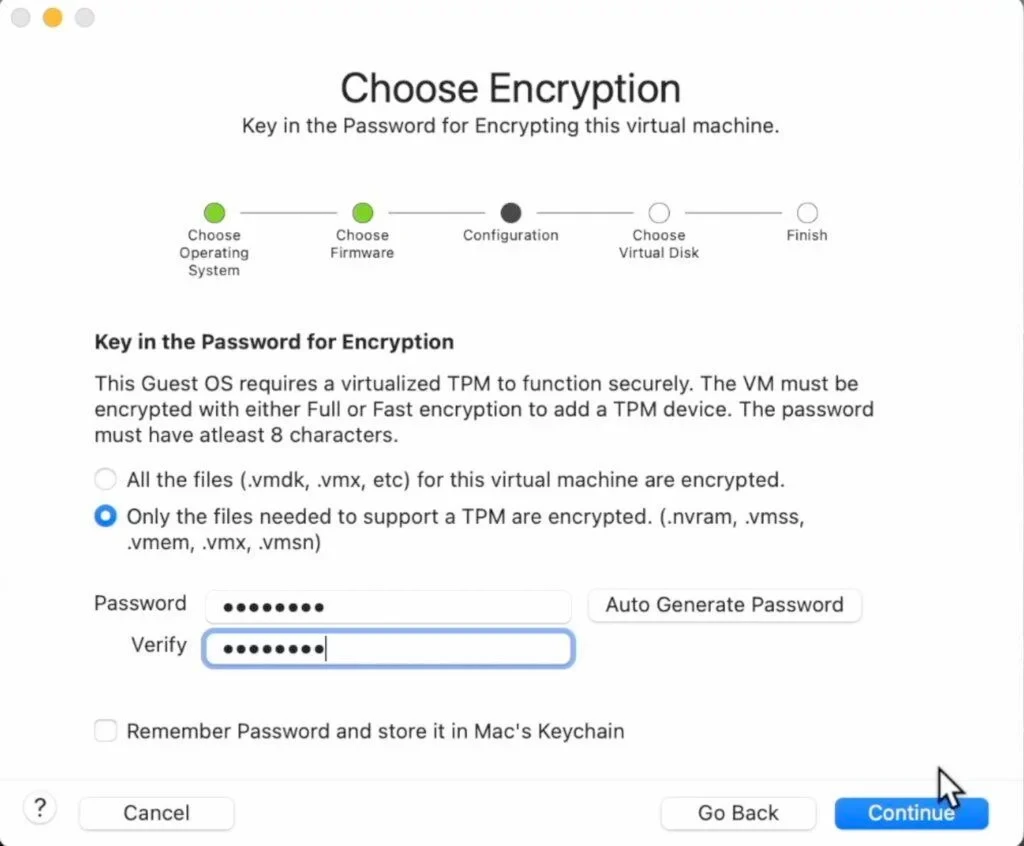Focus the Password input field

click(387, 606)
